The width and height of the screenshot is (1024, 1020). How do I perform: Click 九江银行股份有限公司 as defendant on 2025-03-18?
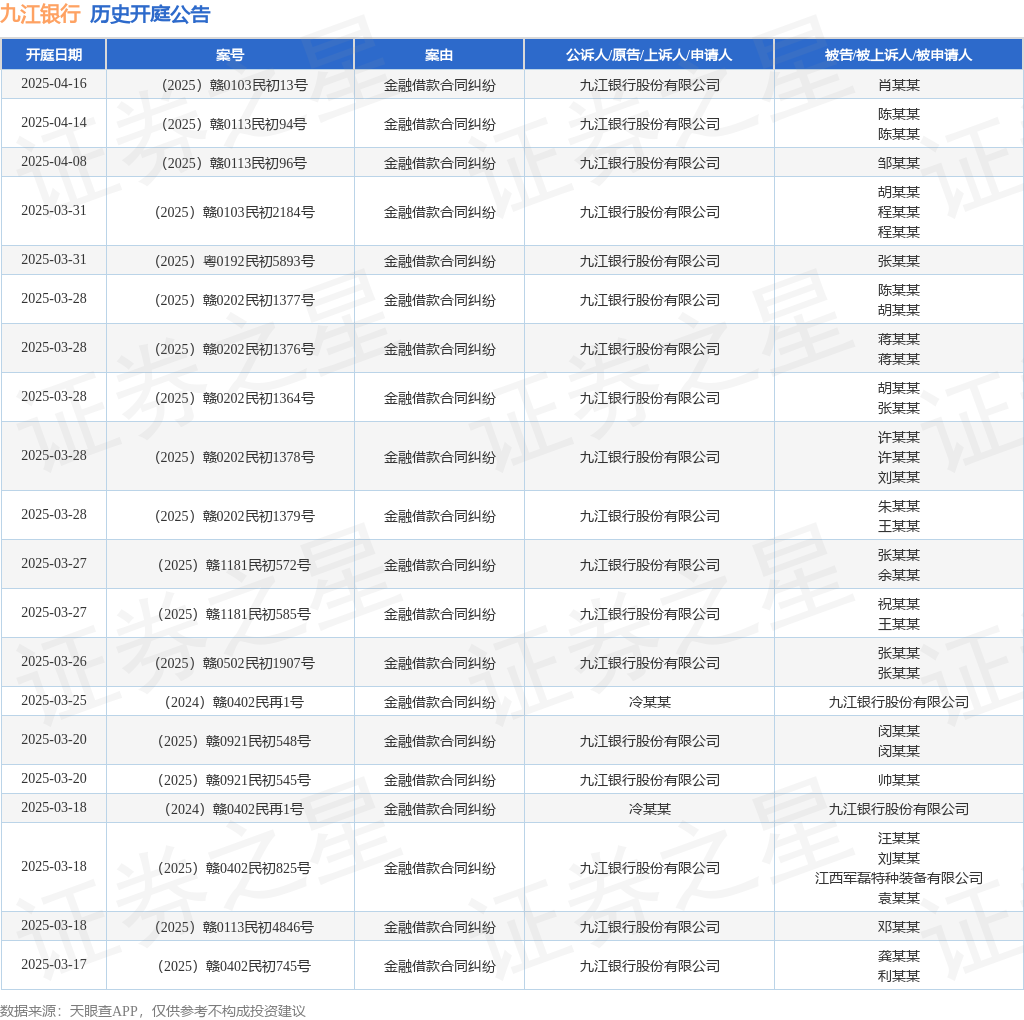point(899,809)
